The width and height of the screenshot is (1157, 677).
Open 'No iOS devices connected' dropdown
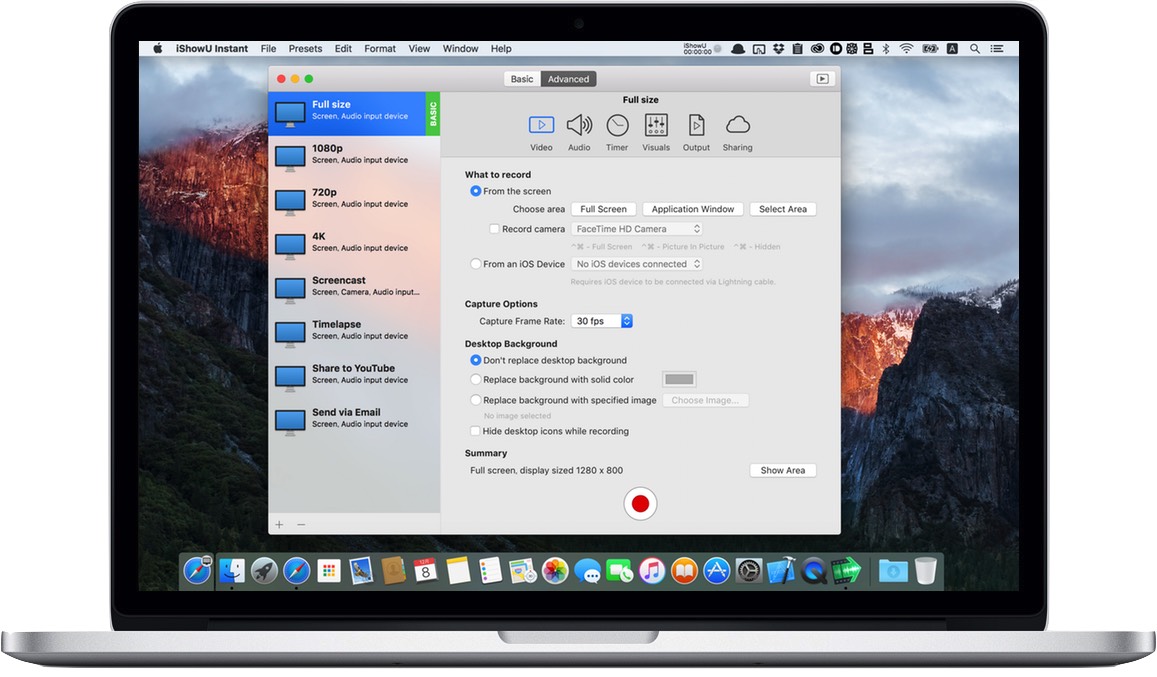coord(637,264)
